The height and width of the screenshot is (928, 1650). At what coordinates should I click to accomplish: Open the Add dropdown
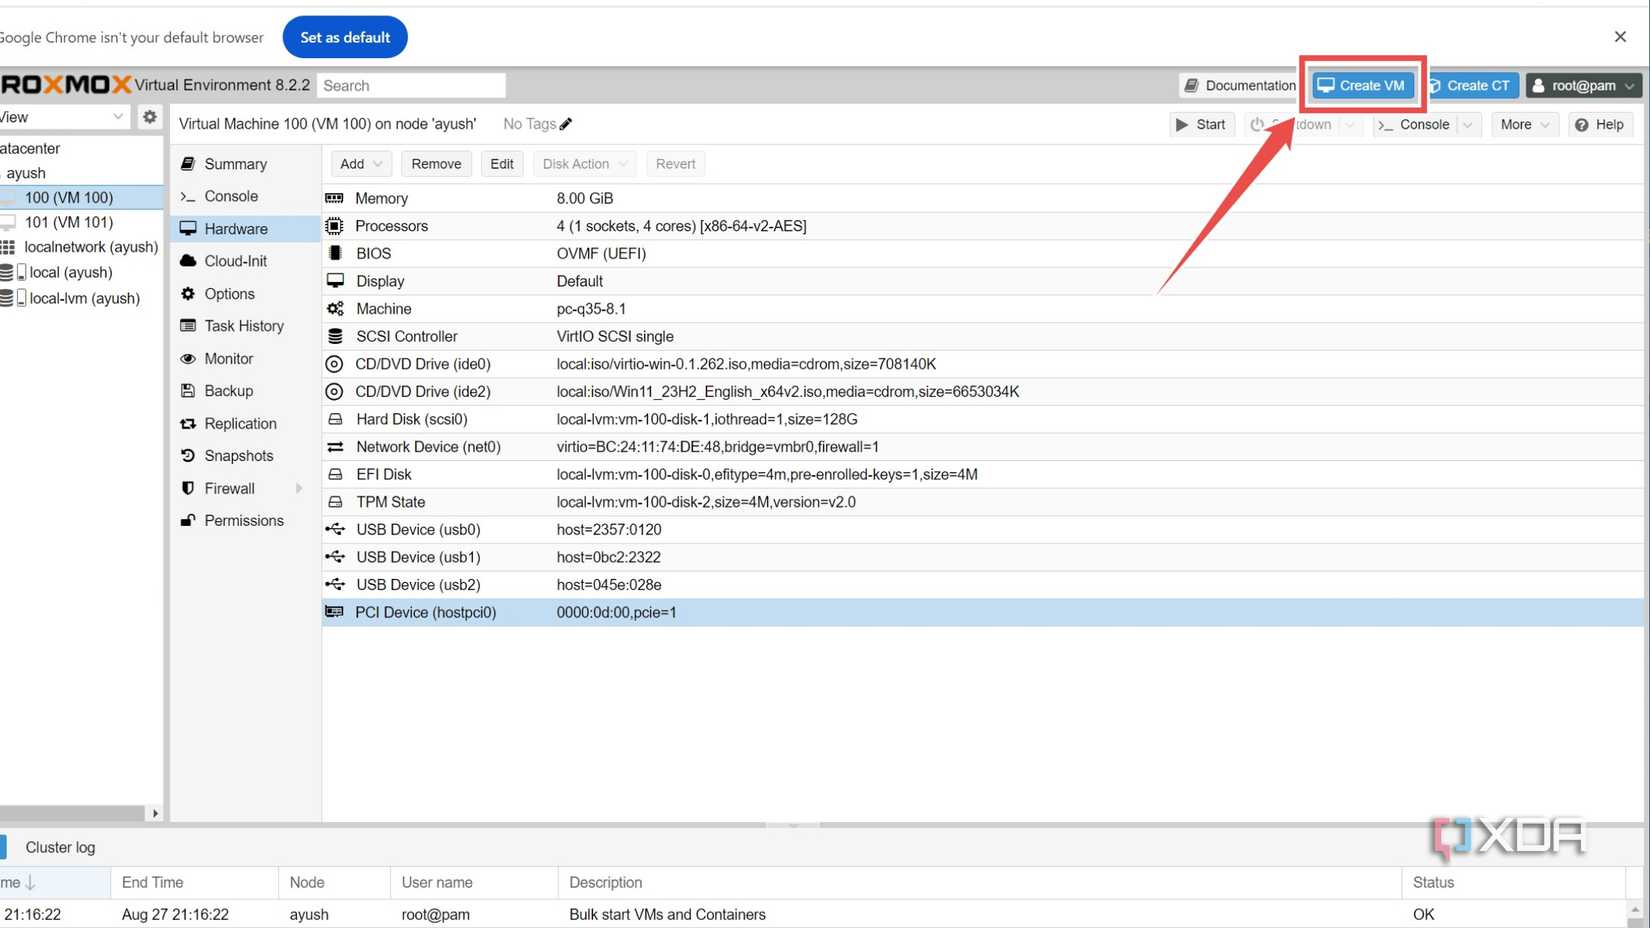pyautogui.click(x=360, y=163)
